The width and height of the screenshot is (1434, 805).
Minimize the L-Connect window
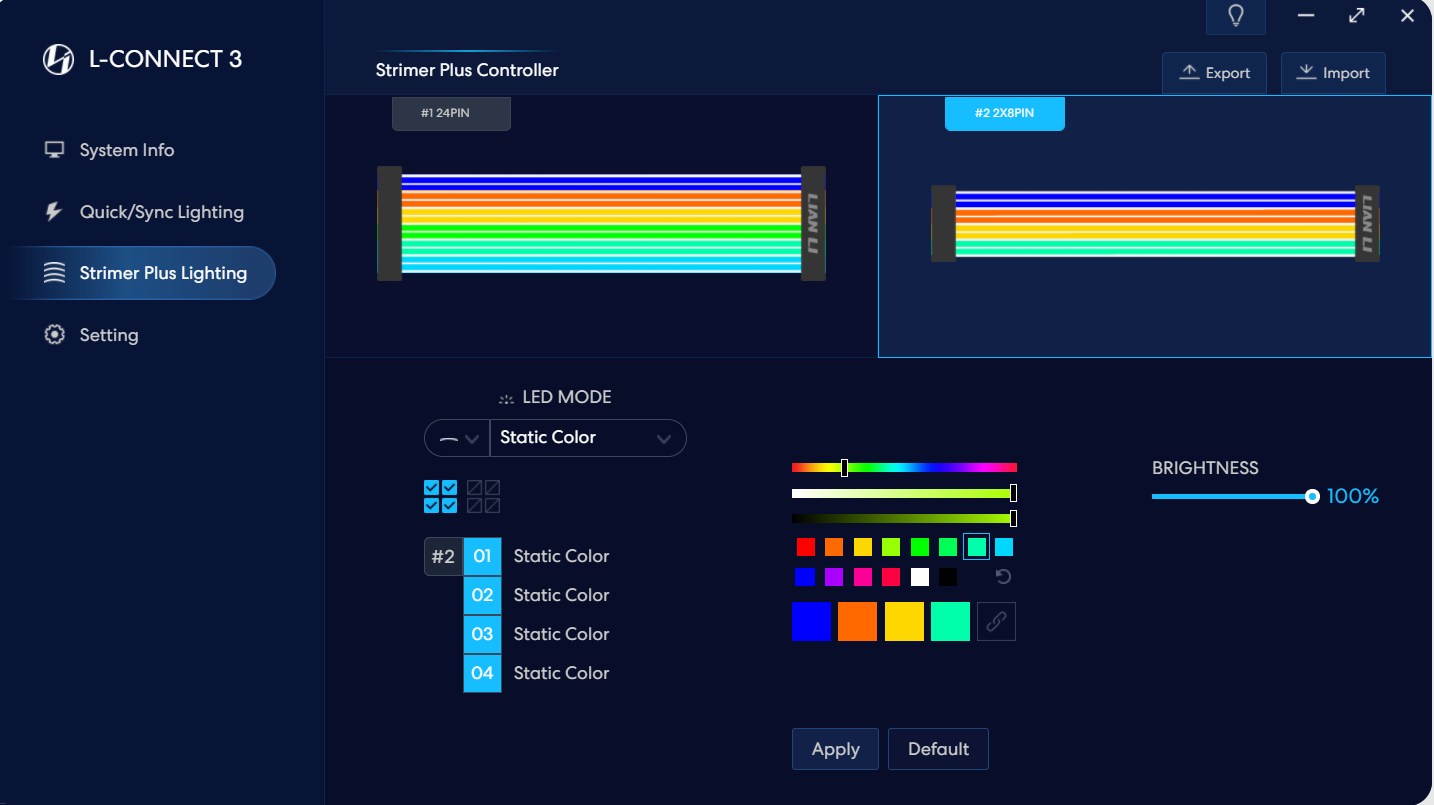pyautogui.click(x=1306, y=15)
